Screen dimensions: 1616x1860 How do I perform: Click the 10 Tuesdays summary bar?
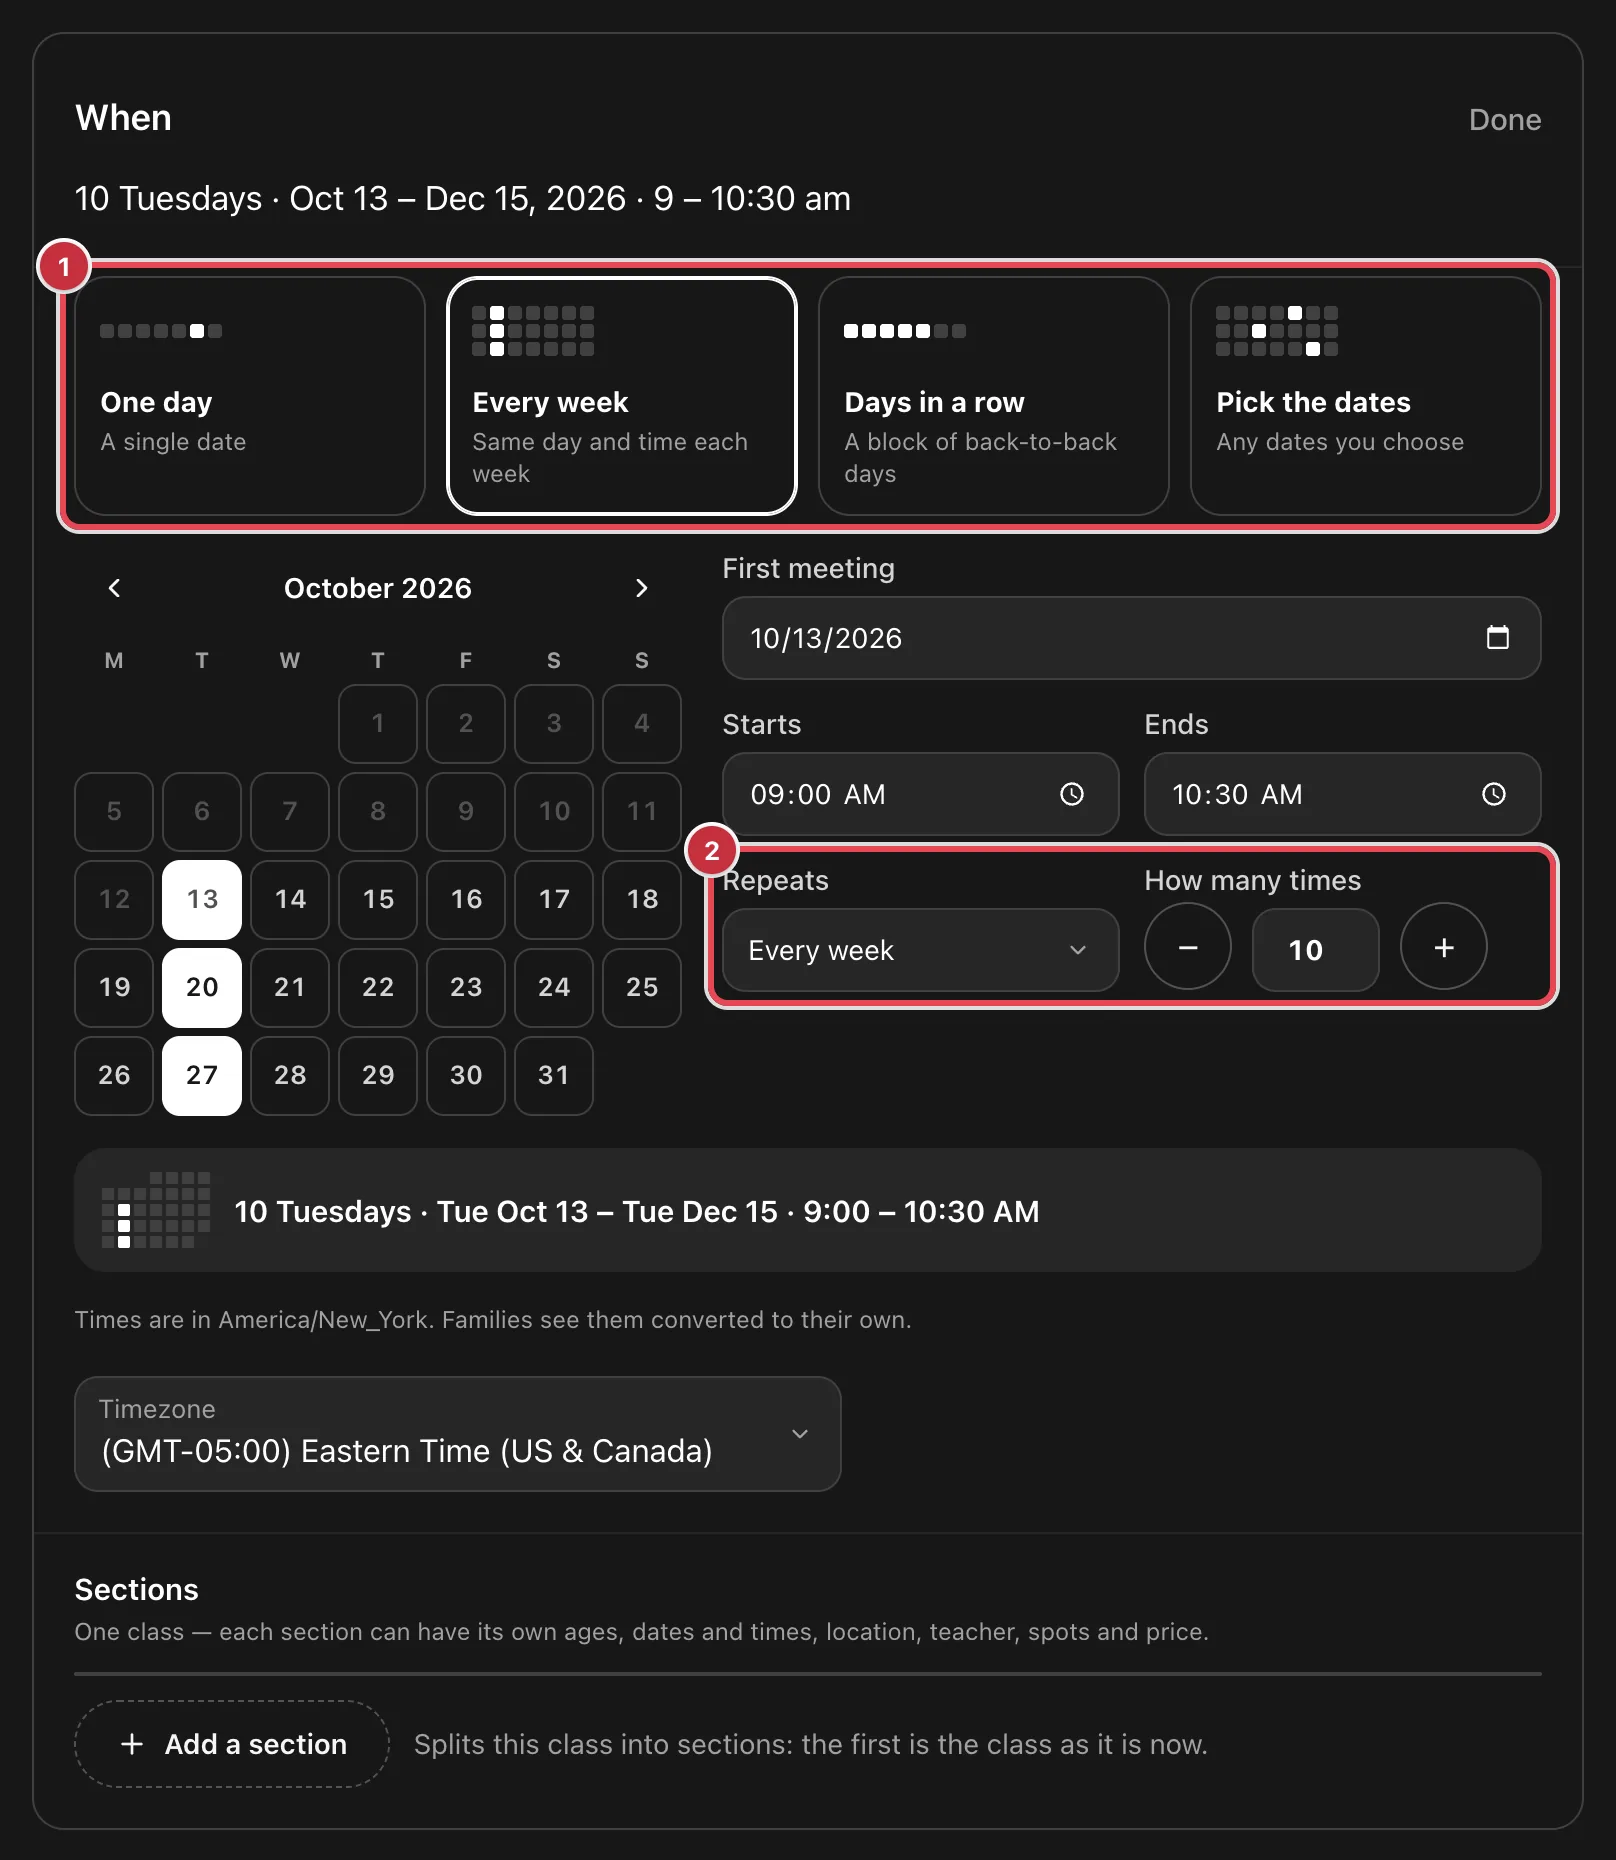click(x=808, y=1210)
